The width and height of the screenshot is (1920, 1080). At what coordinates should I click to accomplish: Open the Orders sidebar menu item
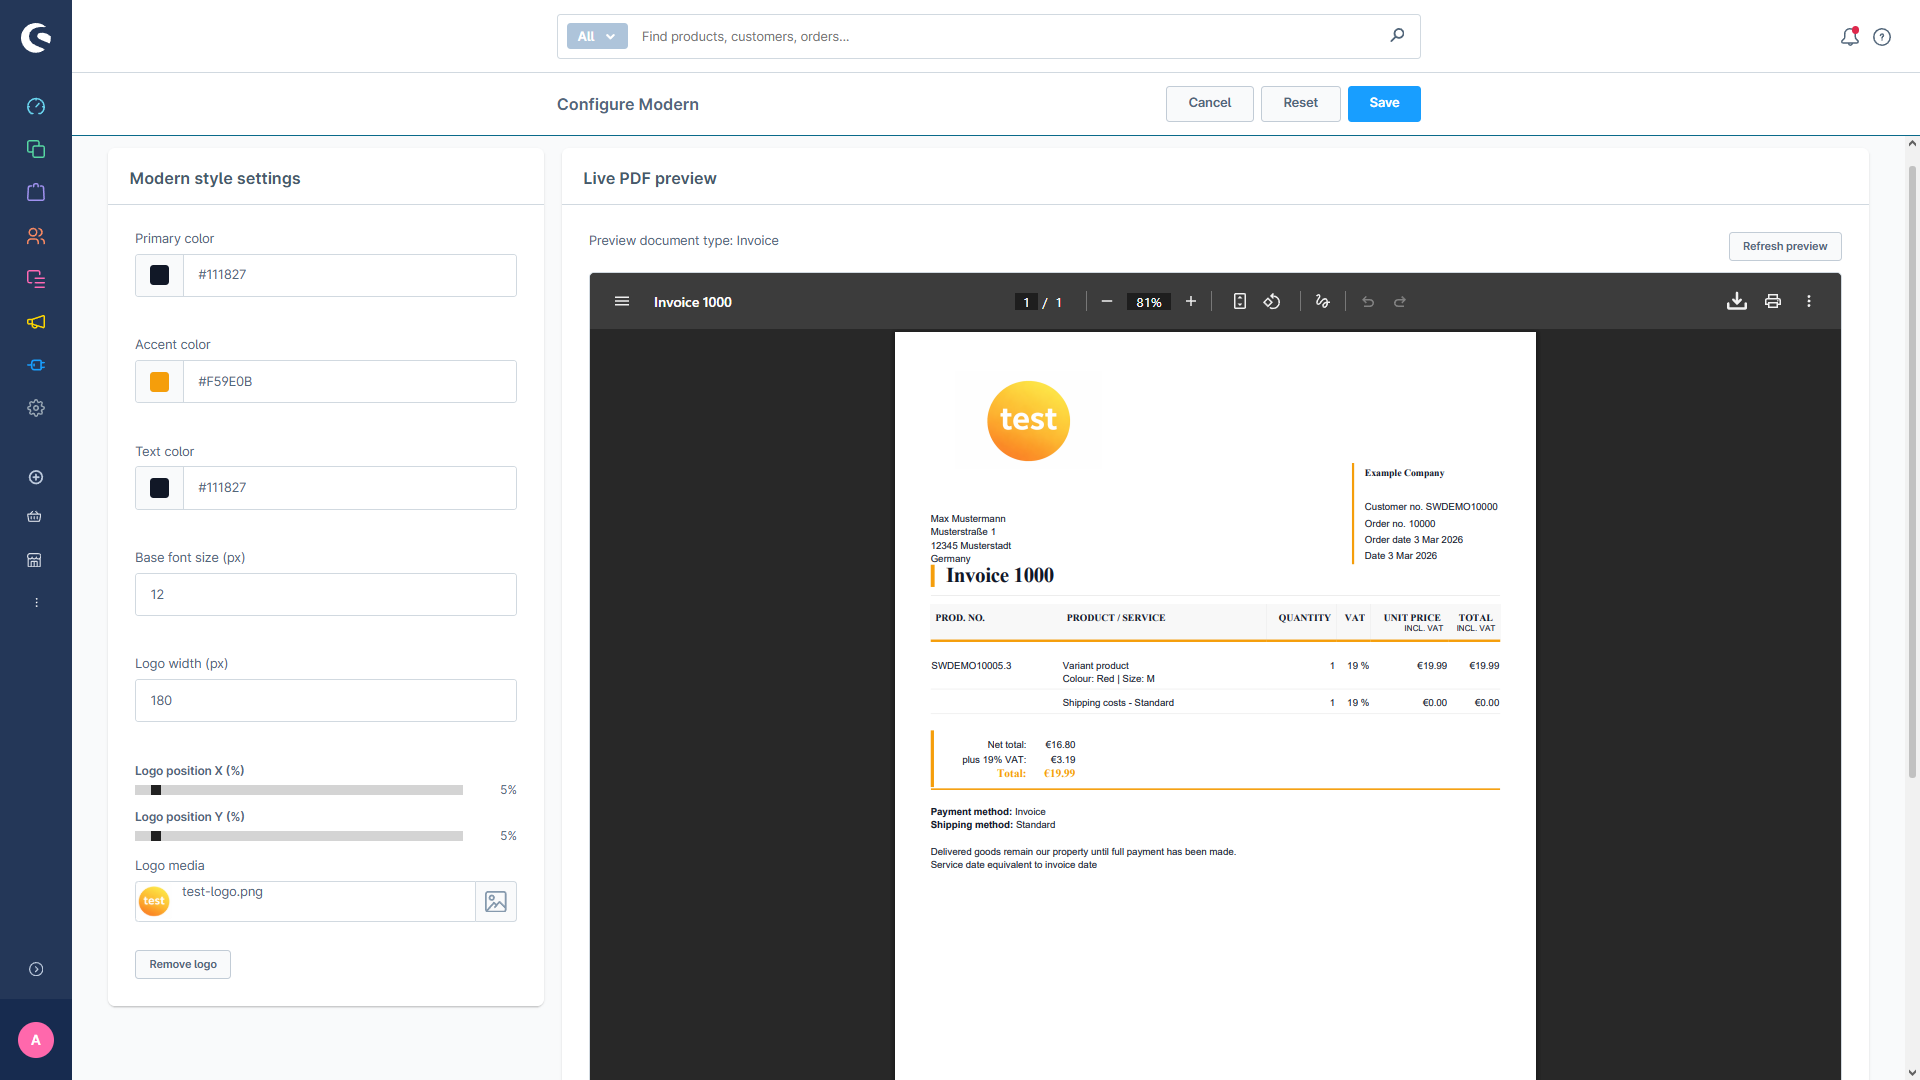[x=36, y=192]
